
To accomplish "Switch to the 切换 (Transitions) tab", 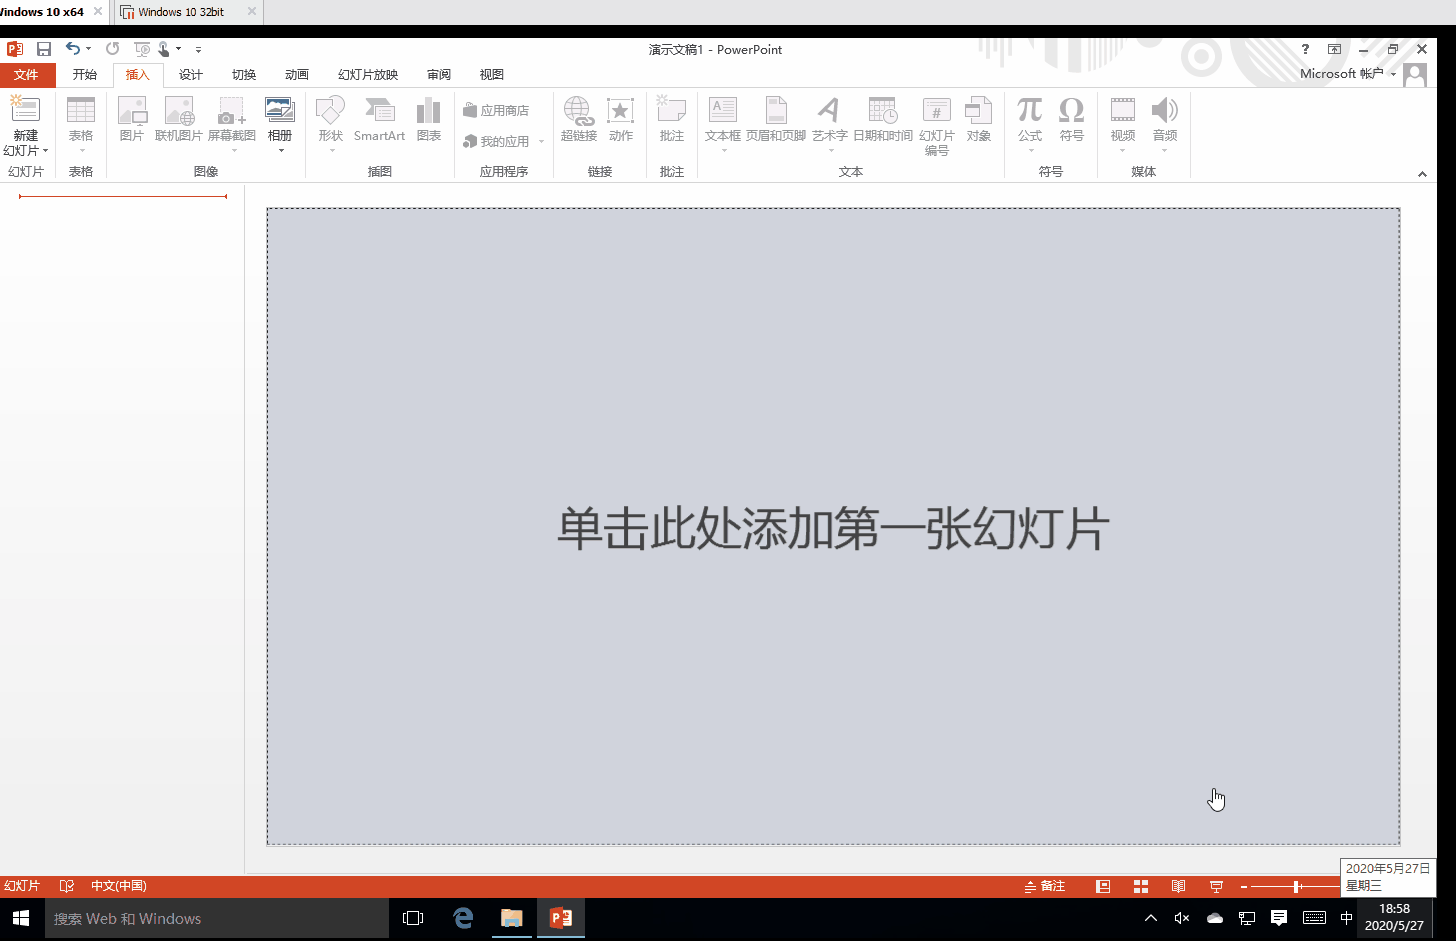I will coord(243,75).
